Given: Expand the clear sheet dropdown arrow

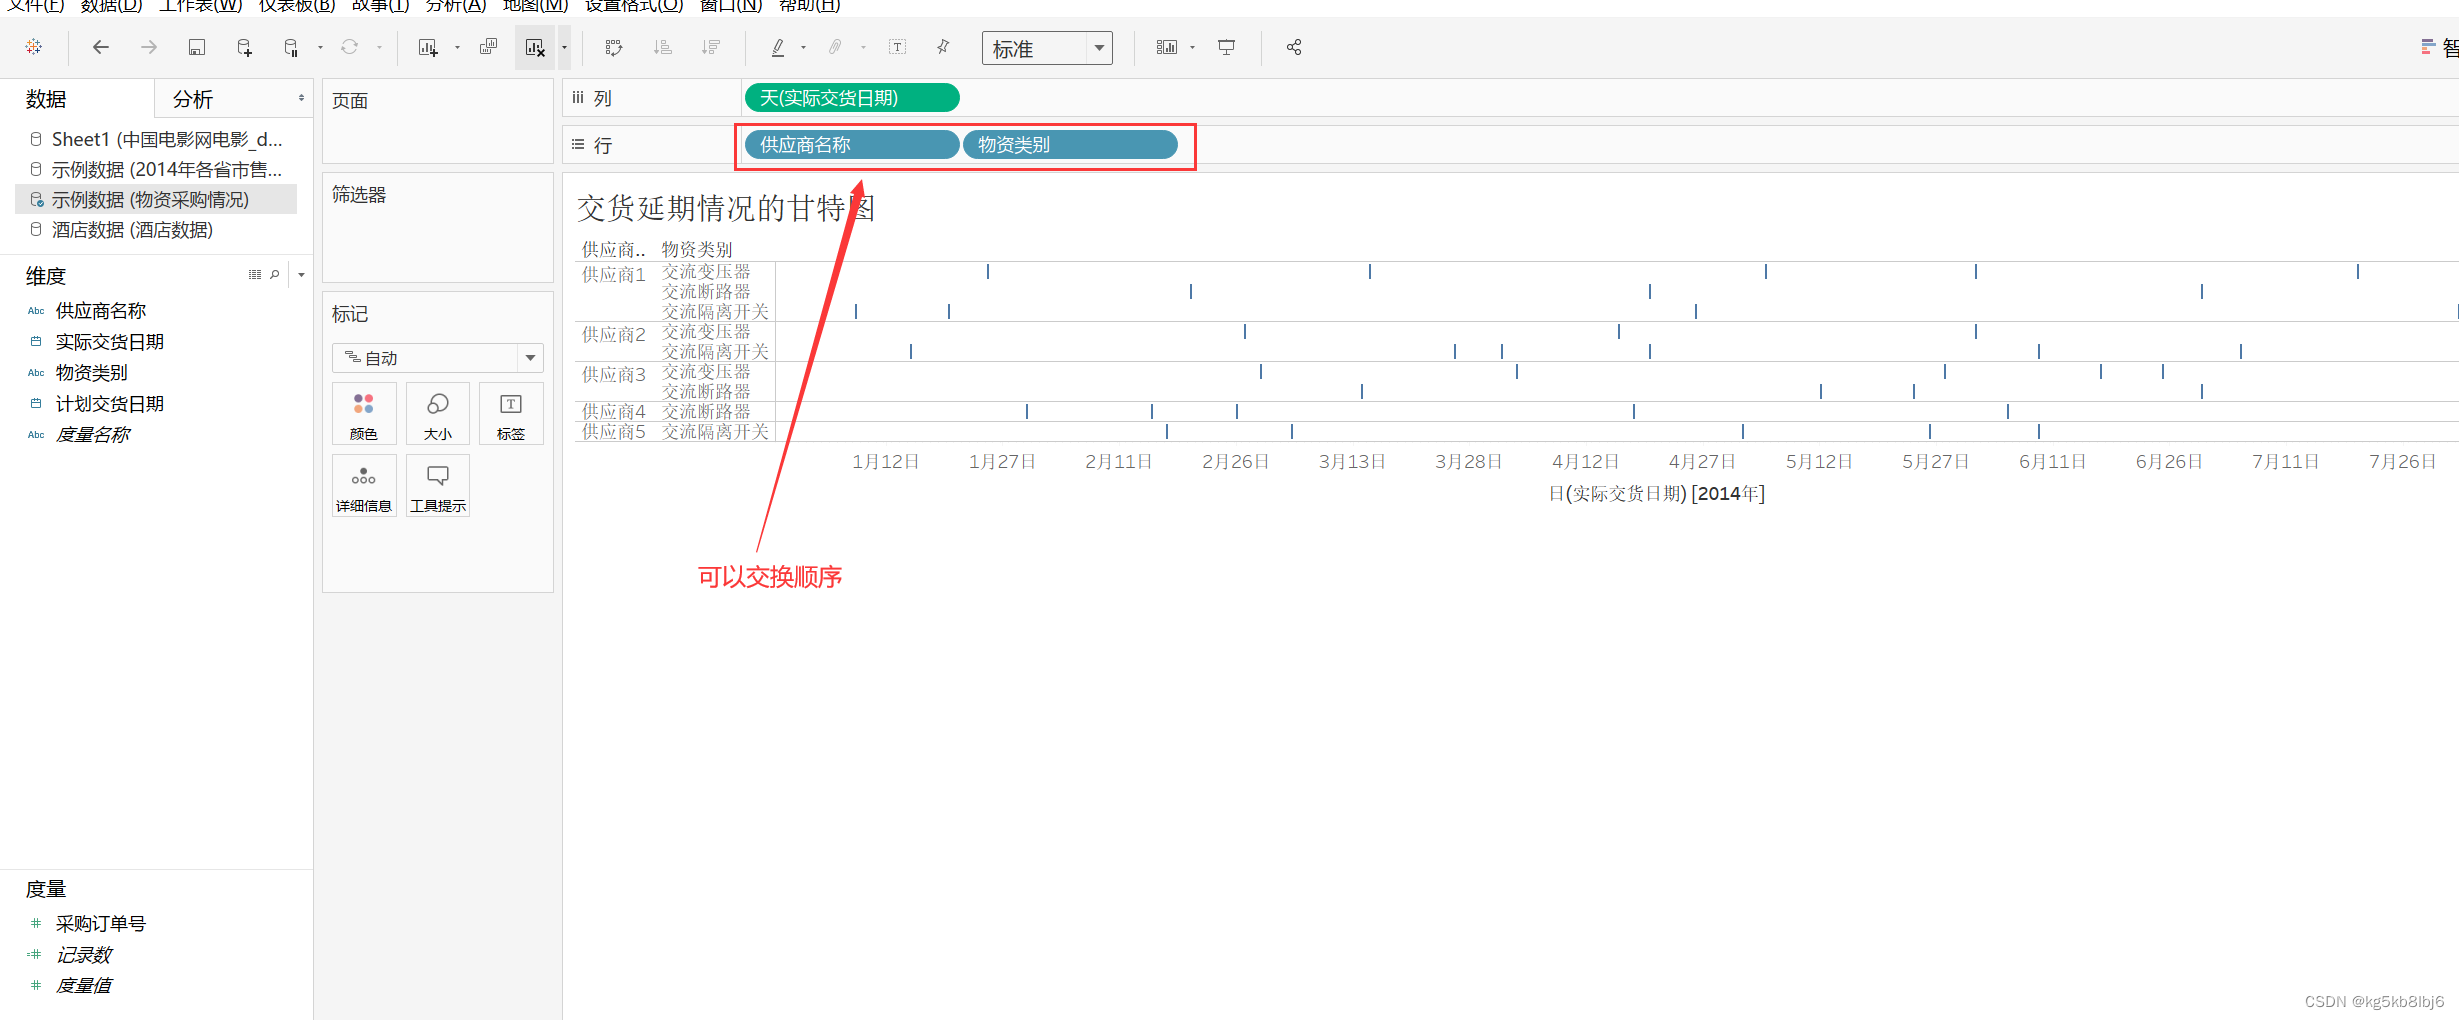Looking at the screenshot, I should (564, 47).
